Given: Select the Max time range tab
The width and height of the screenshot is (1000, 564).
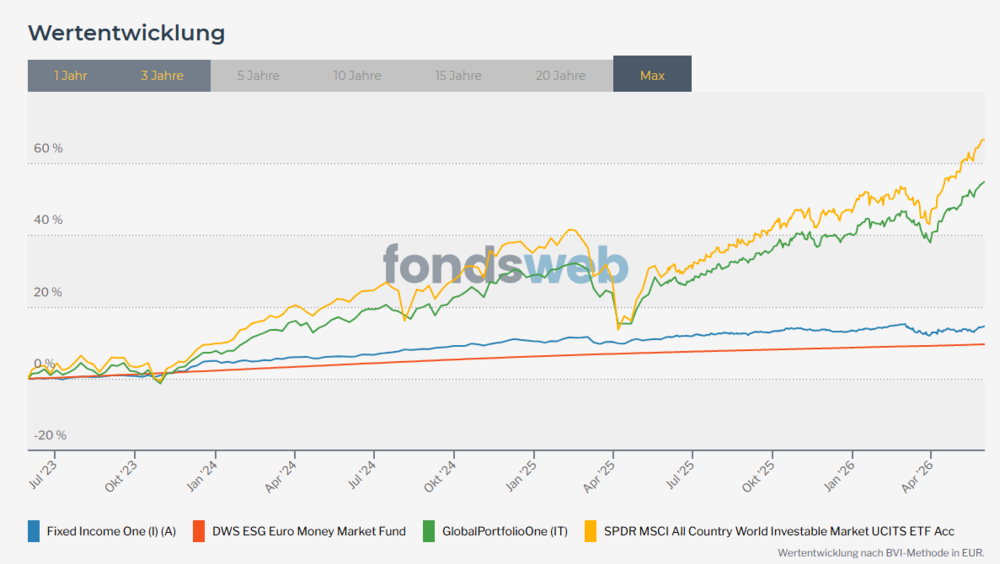Looking at the screenshot, I should pos(652,74).
